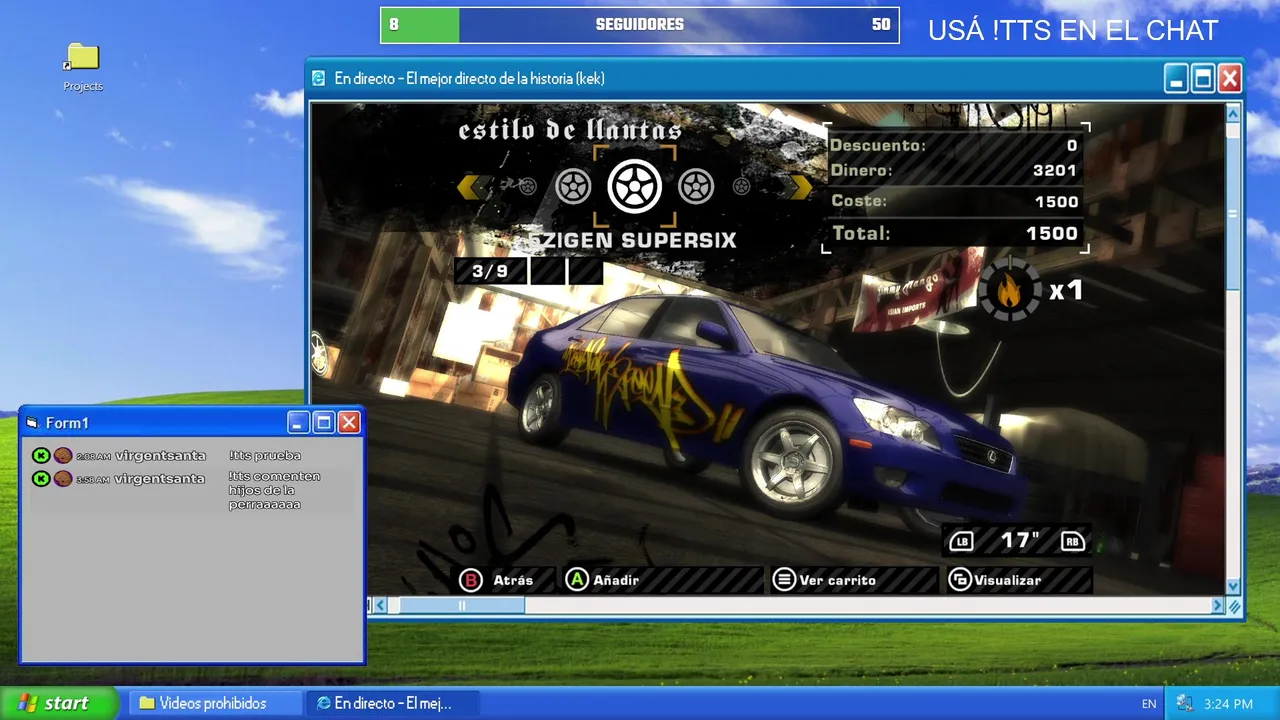The height and width of the screenshot is (720, 1280).
Task: Go to the previous rim style with the left arrow
Action: tap(470, 186)
